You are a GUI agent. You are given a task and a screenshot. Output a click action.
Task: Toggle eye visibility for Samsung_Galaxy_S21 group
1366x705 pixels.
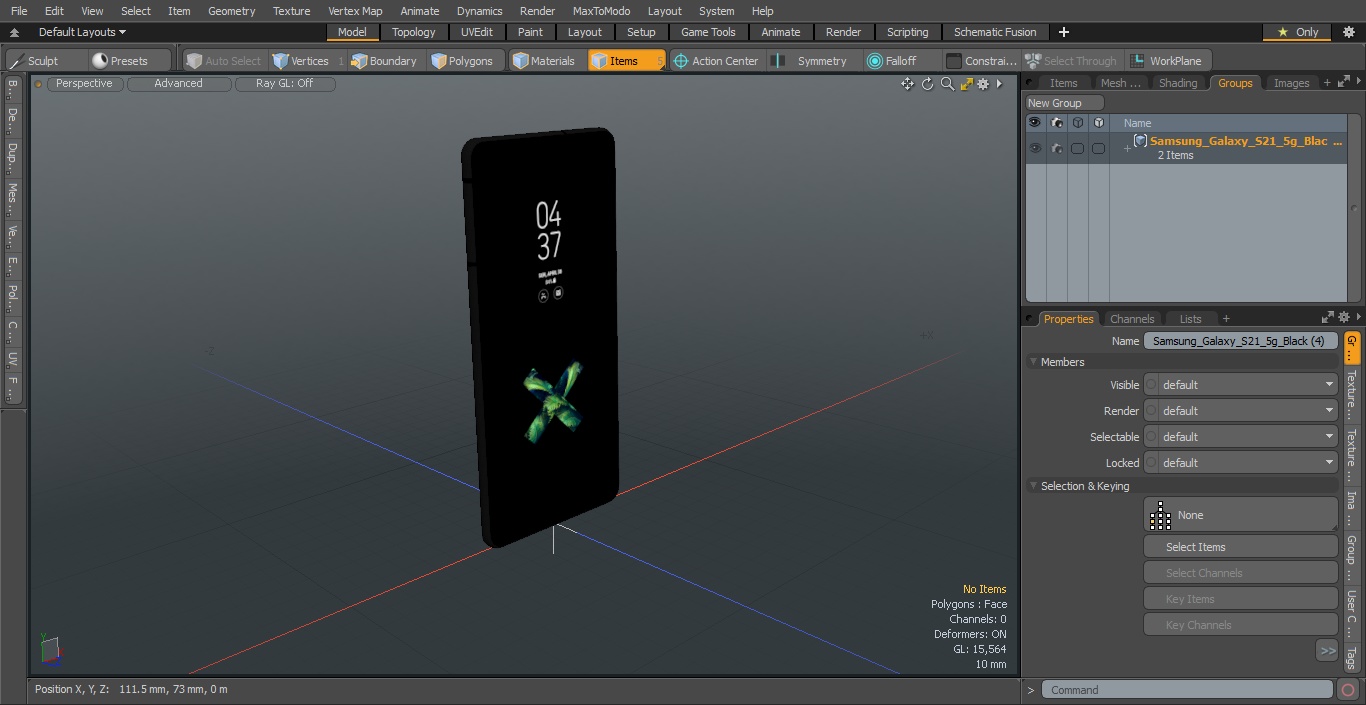pyautogui.click(x=1035, y=148)
